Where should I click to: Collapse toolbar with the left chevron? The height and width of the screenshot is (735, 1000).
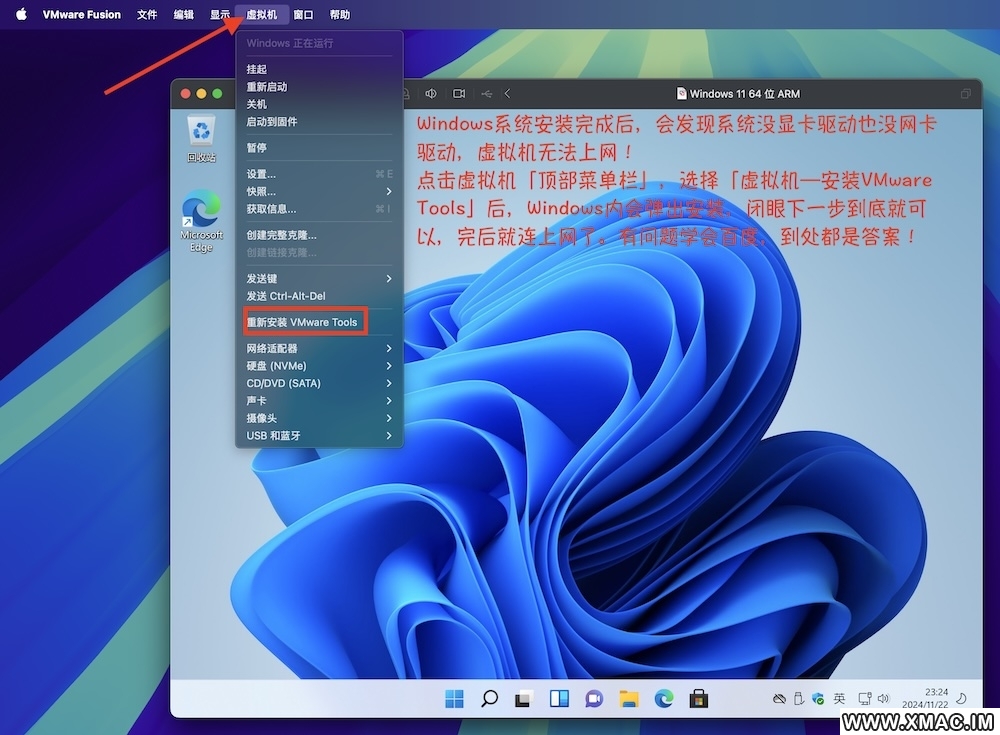point(507,94)
